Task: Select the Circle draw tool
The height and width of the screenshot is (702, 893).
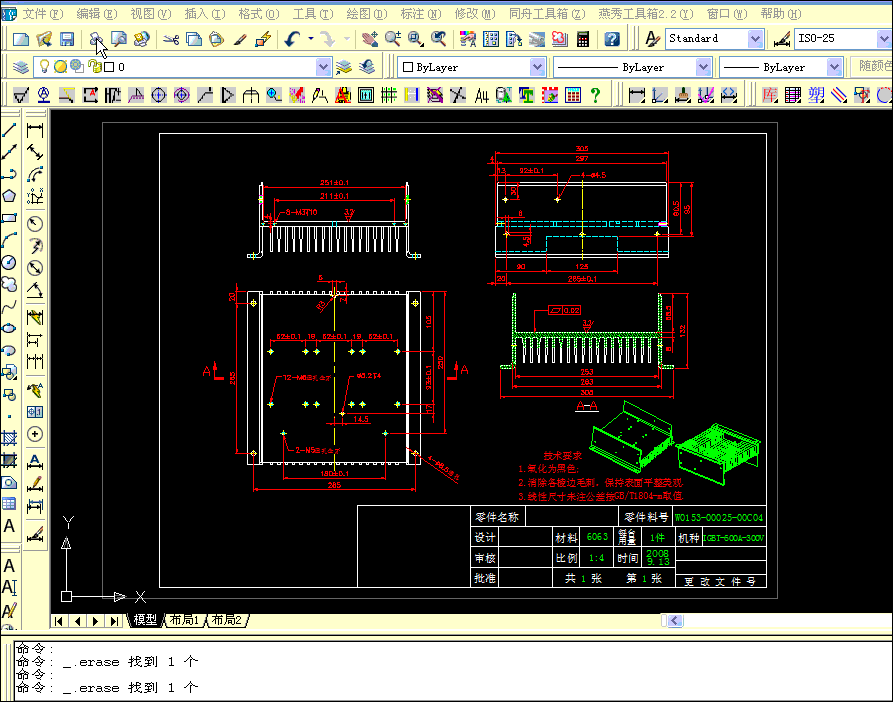Action: tap(9, 262)
